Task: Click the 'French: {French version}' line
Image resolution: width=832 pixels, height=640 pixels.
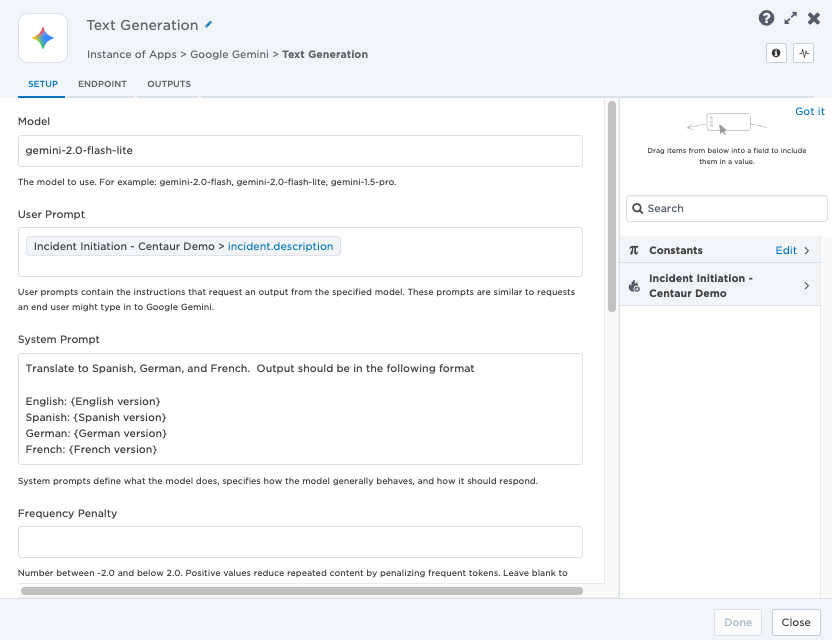Action: 91,449
